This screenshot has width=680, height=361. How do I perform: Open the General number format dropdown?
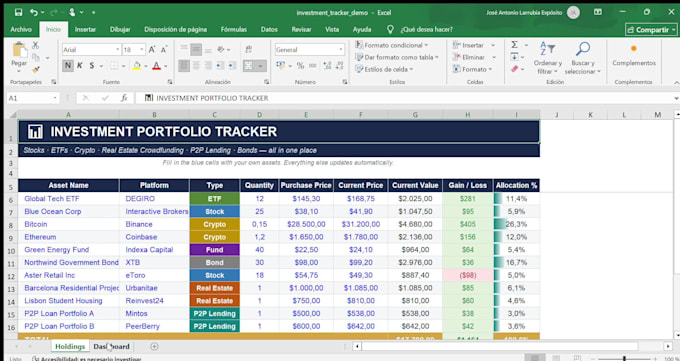click(341, 49)
